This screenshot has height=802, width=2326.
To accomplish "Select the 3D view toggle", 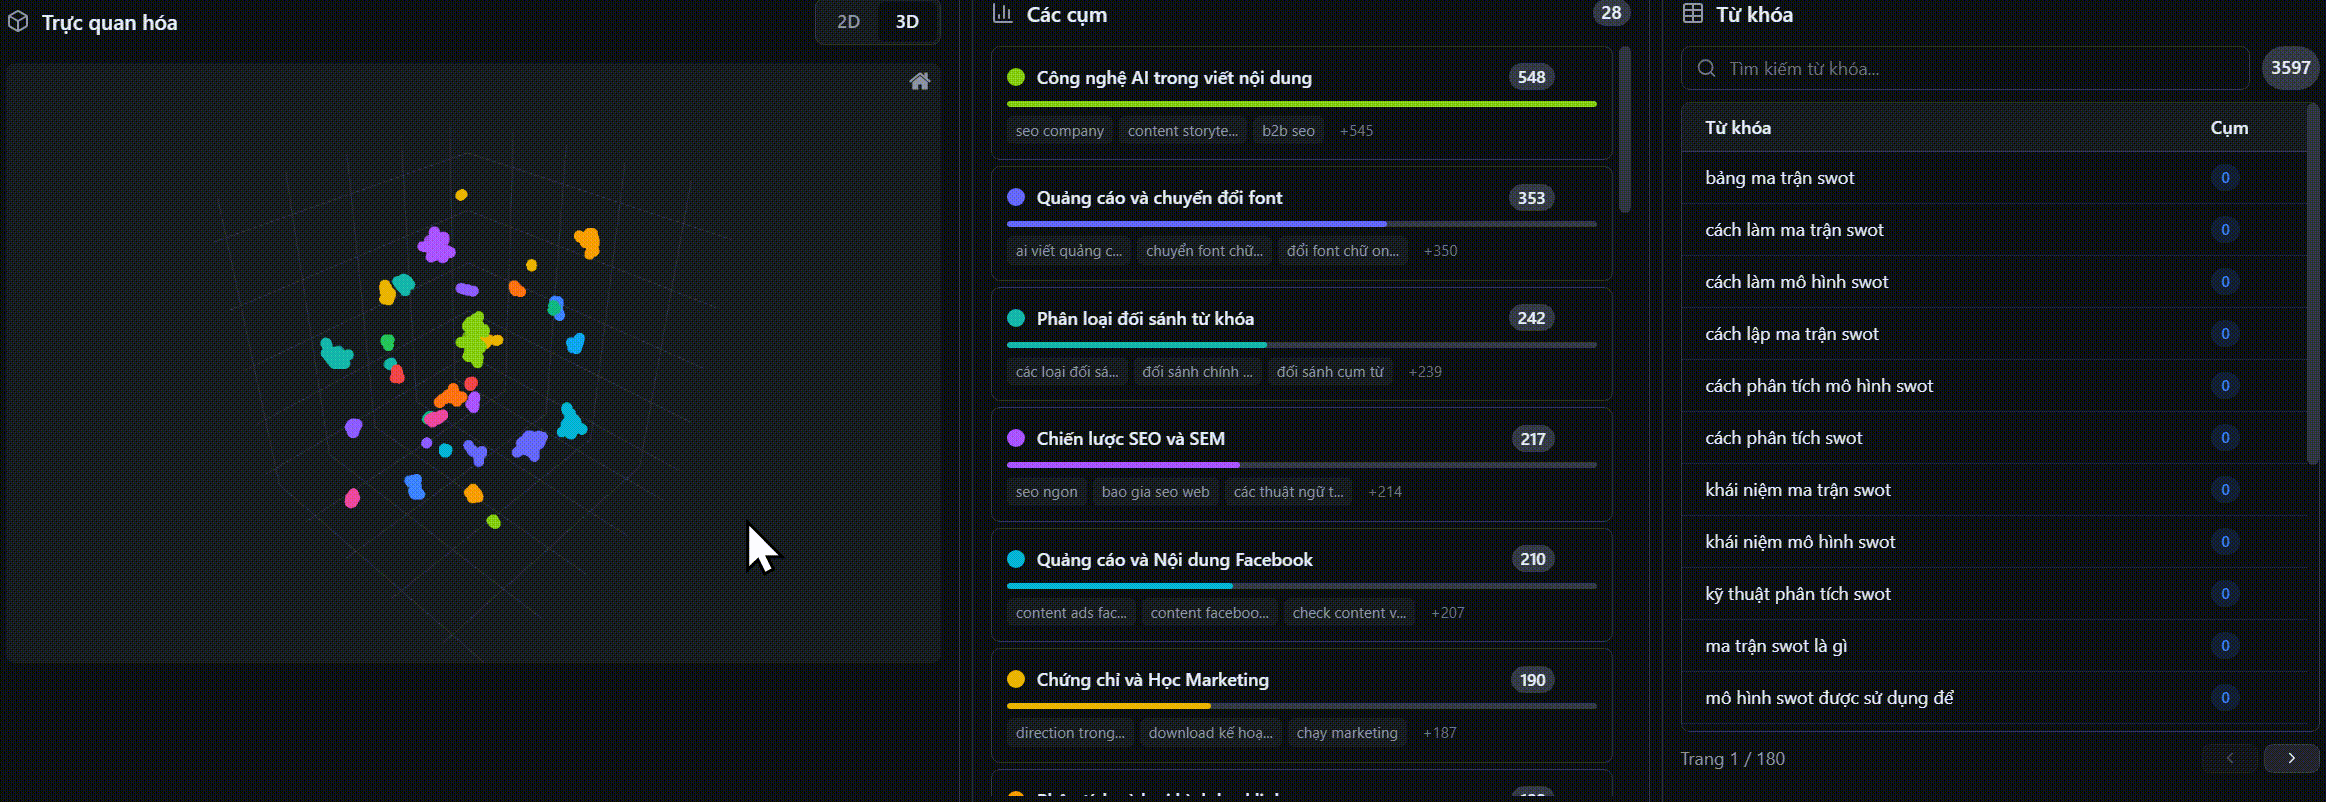I will [907, 22].
